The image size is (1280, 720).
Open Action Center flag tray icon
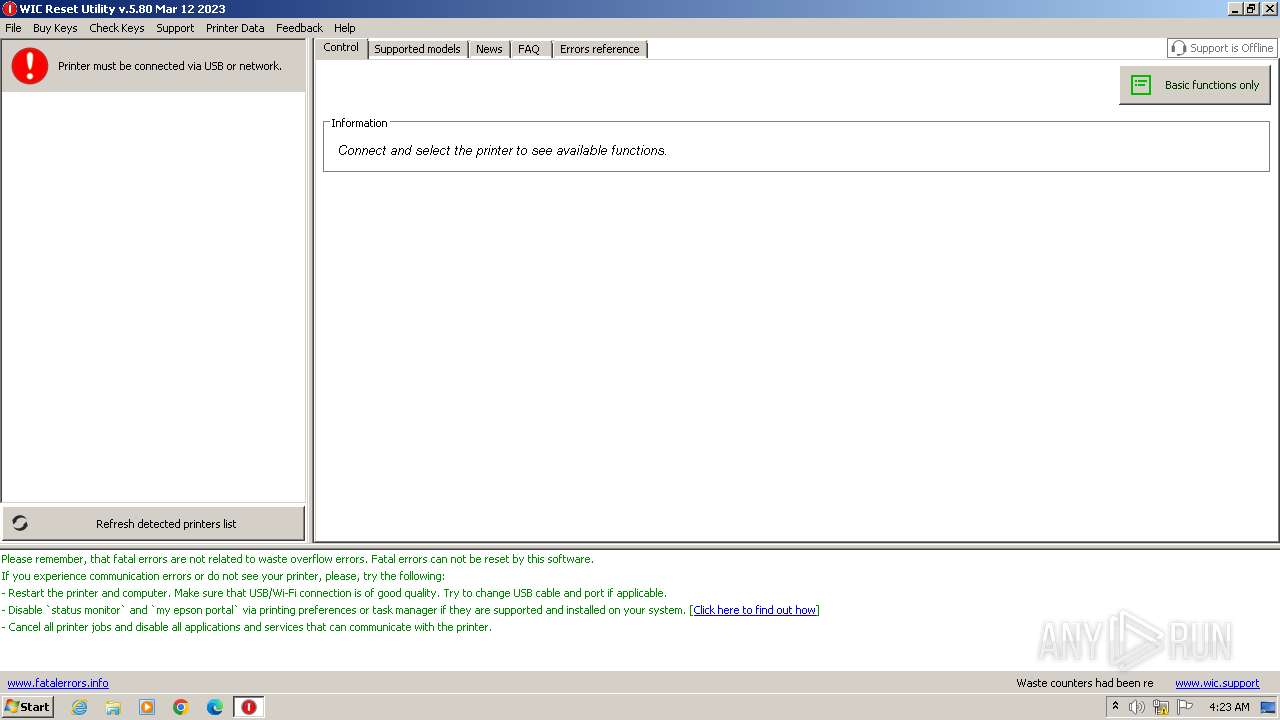1185,707
